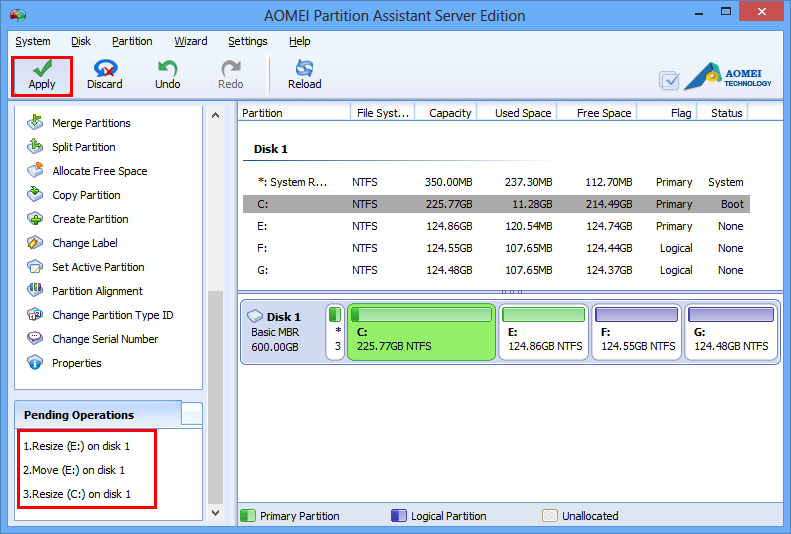
Task: Open the Wizard menu
Action: click(x=191, y=41)
